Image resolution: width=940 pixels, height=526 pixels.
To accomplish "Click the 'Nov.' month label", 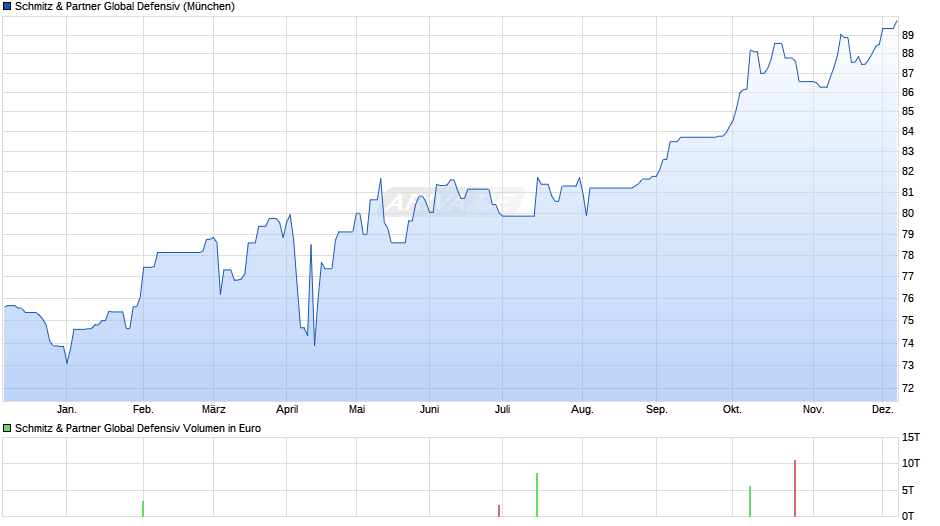I will coord(814,410).
